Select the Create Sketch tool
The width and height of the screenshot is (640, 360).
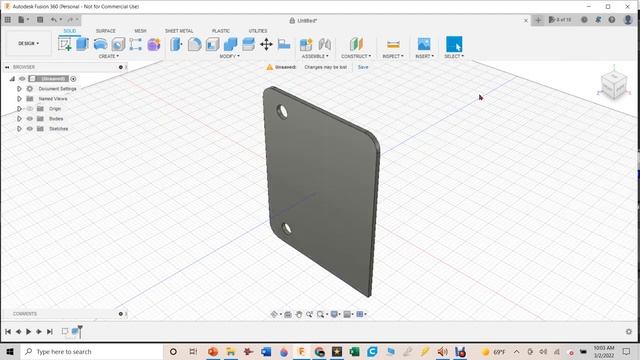click(x=65, y=44)
